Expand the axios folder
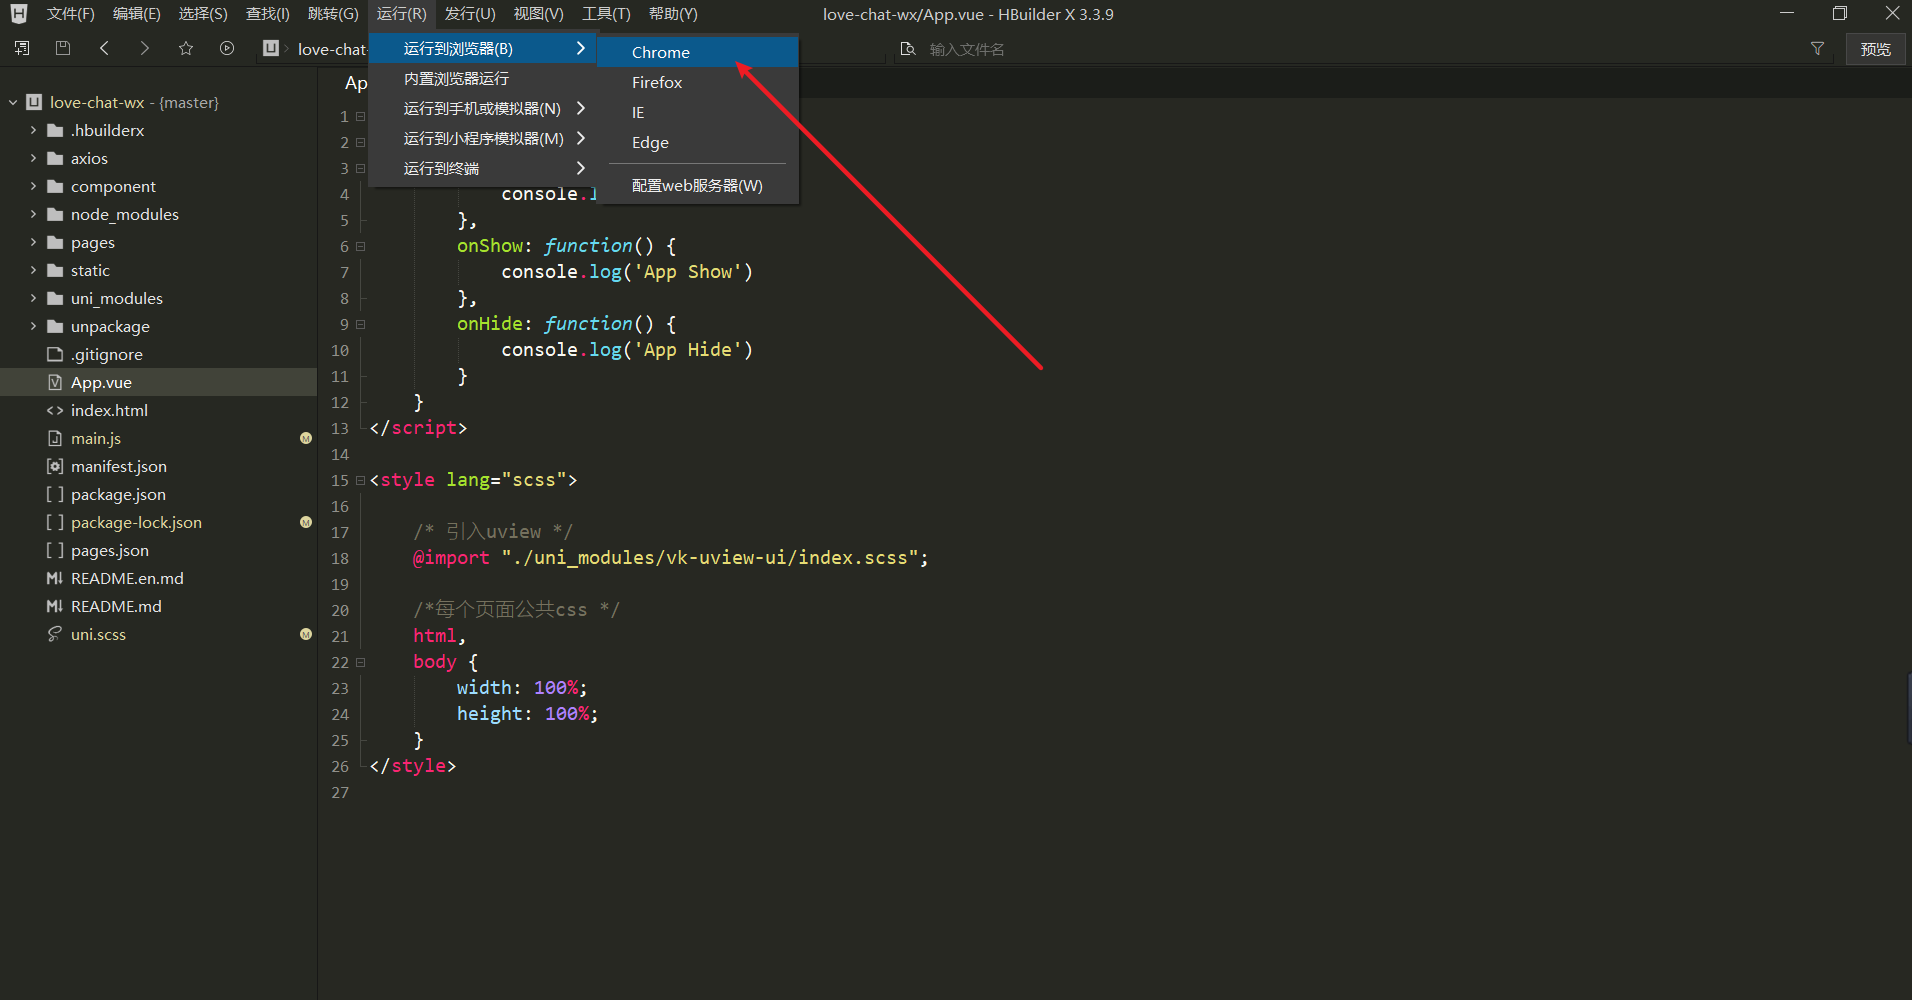This screenshot has height=1000, width=1912. click(x=33, y=158)
